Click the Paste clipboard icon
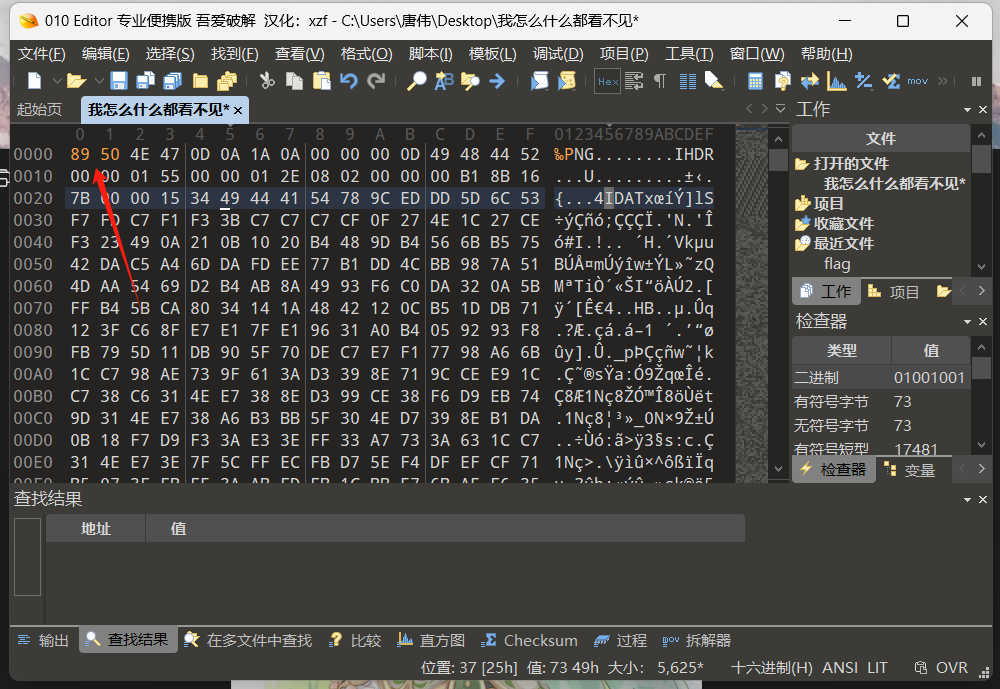This screenshot has width=1000, height=689. [321, 81]
